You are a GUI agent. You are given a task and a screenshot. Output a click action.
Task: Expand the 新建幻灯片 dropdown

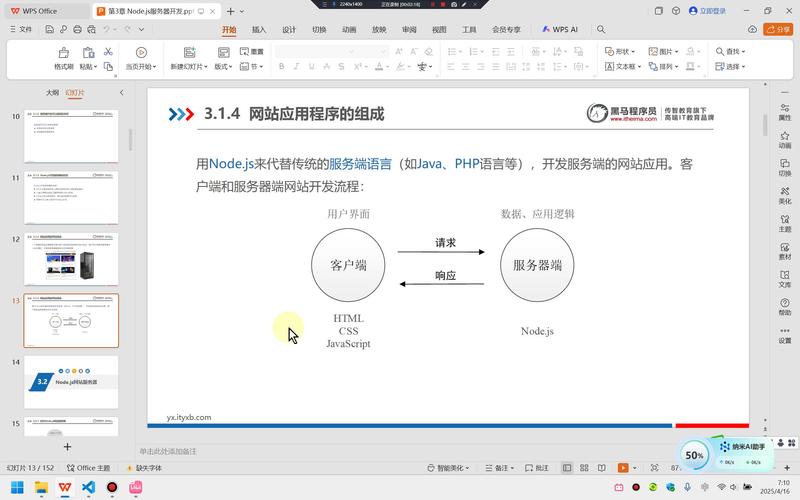pos(188,67)
